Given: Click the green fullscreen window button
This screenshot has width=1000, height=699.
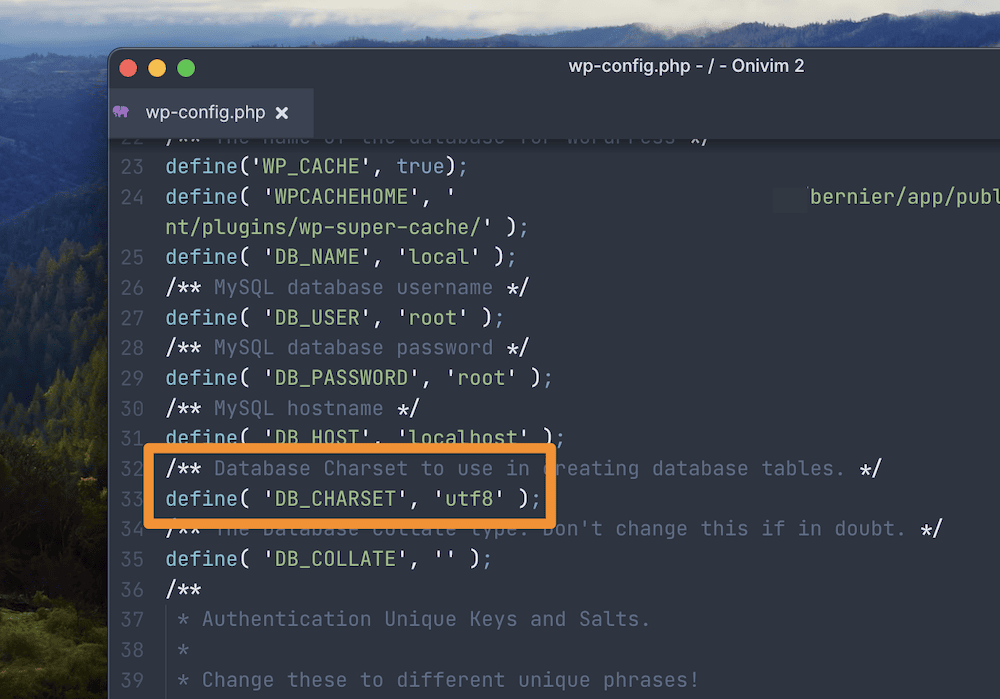Looking at the screenshot, I should [x=186, y=68].
